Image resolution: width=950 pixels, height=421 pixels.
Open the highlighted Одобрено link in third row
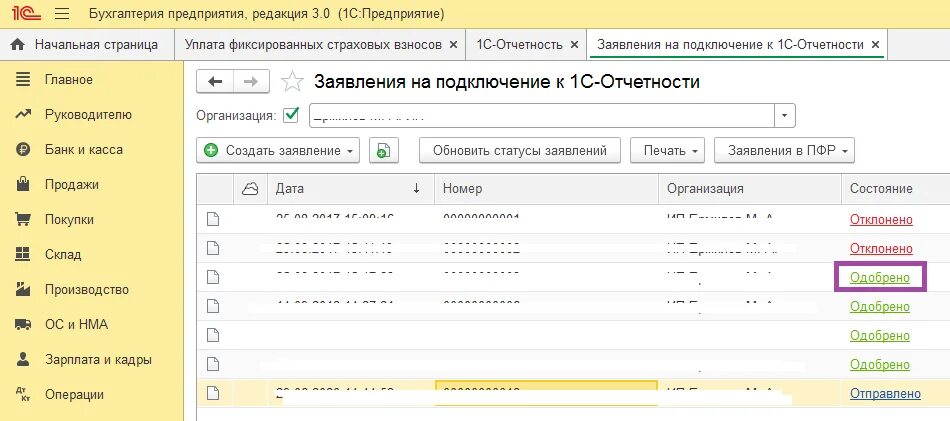(880, 277)
